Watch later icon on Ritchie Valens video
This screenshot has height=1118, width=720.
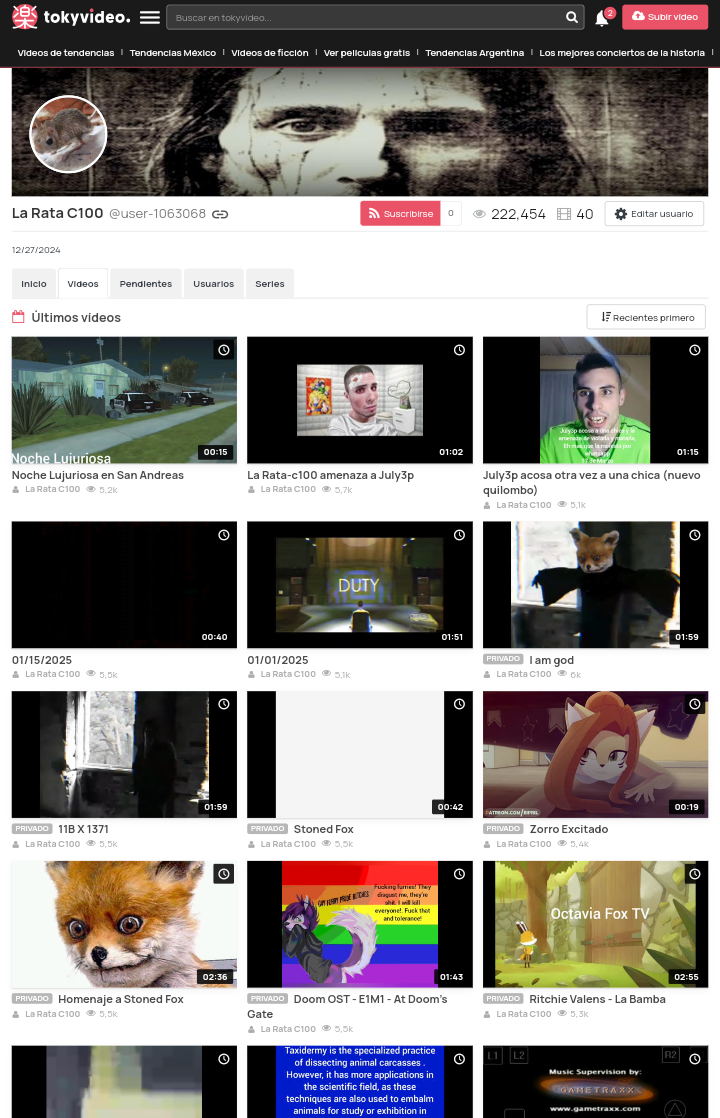[x=694, y=874]
